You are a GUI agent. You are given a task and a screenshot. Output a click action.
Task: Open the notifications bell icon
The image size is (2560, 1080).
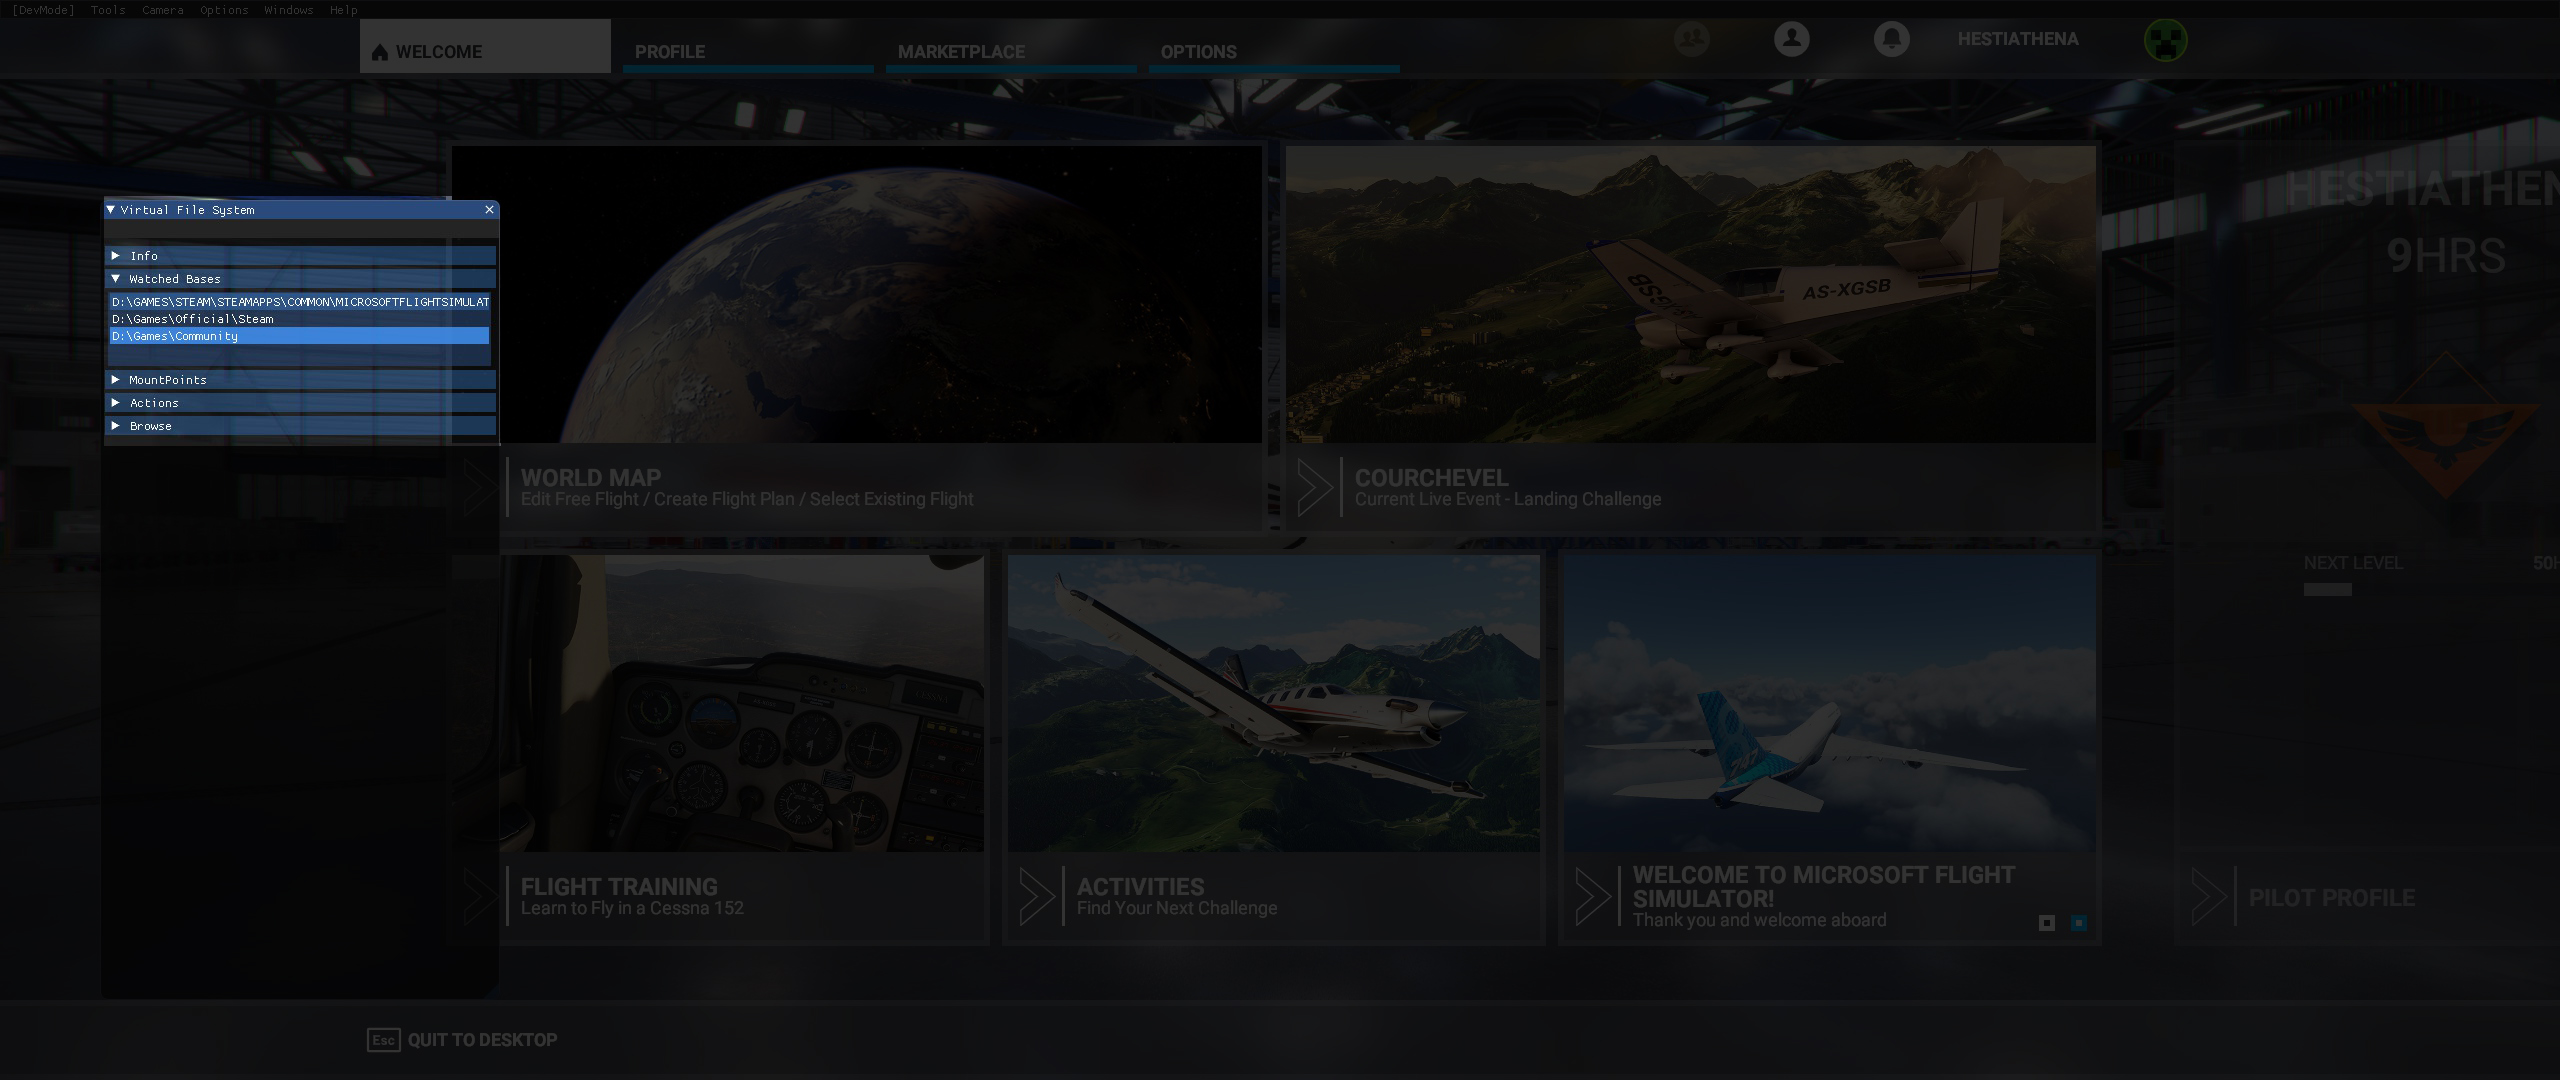(1891, 39)
